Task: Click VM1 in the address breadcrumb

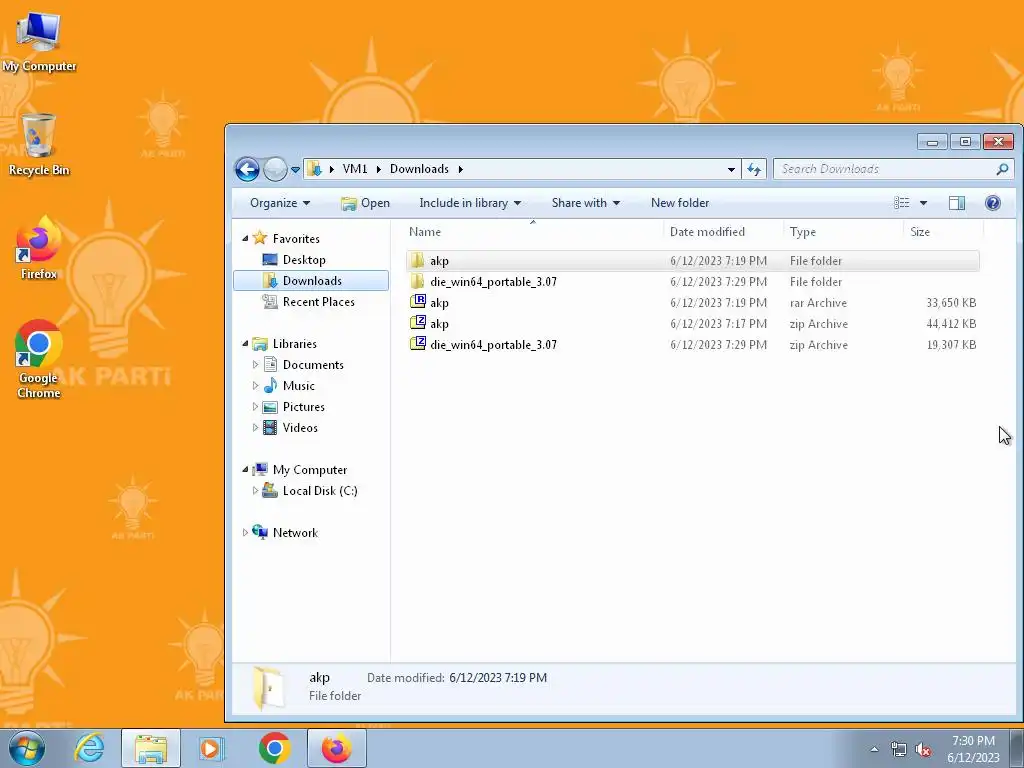Action: 355,169
